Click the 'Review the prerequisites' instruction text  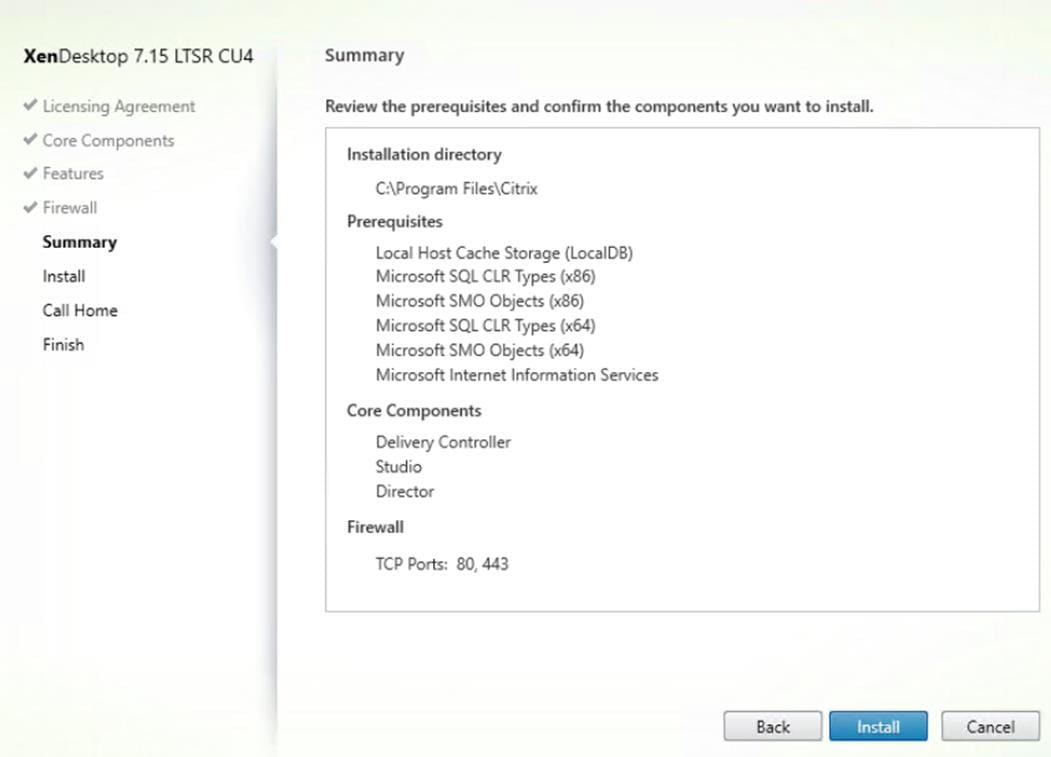coord(599,106)
